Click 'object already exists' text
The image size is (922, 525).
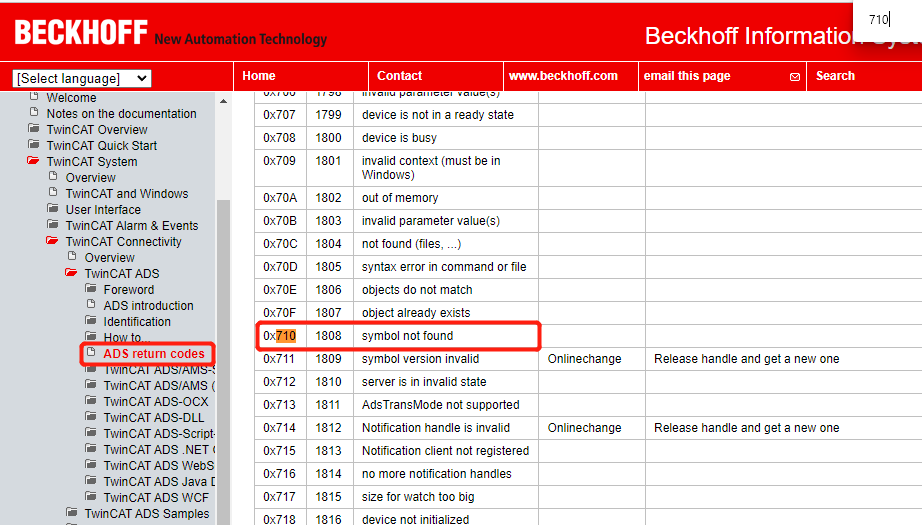click(x=416, y=312)
